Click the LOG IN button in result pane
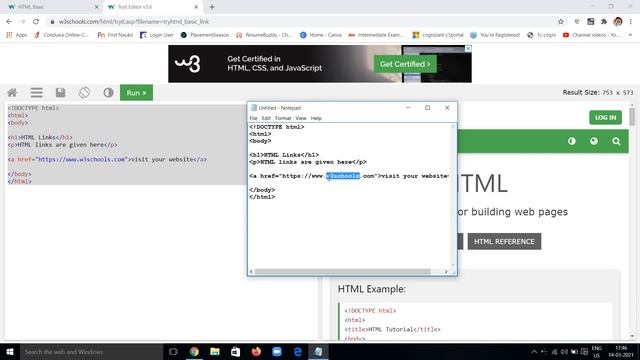 tap(605, 118)
